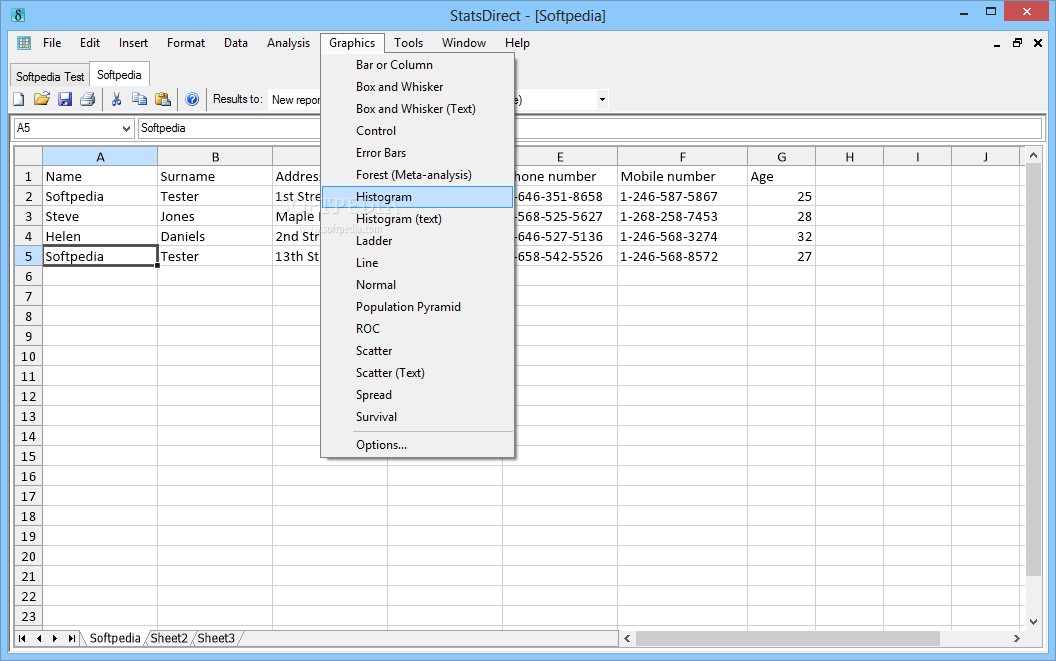Image resolution: width=1056 pixels, height=661 pixels.
Task: Close the Graphics menu header
Action: [x=352, y=43]
